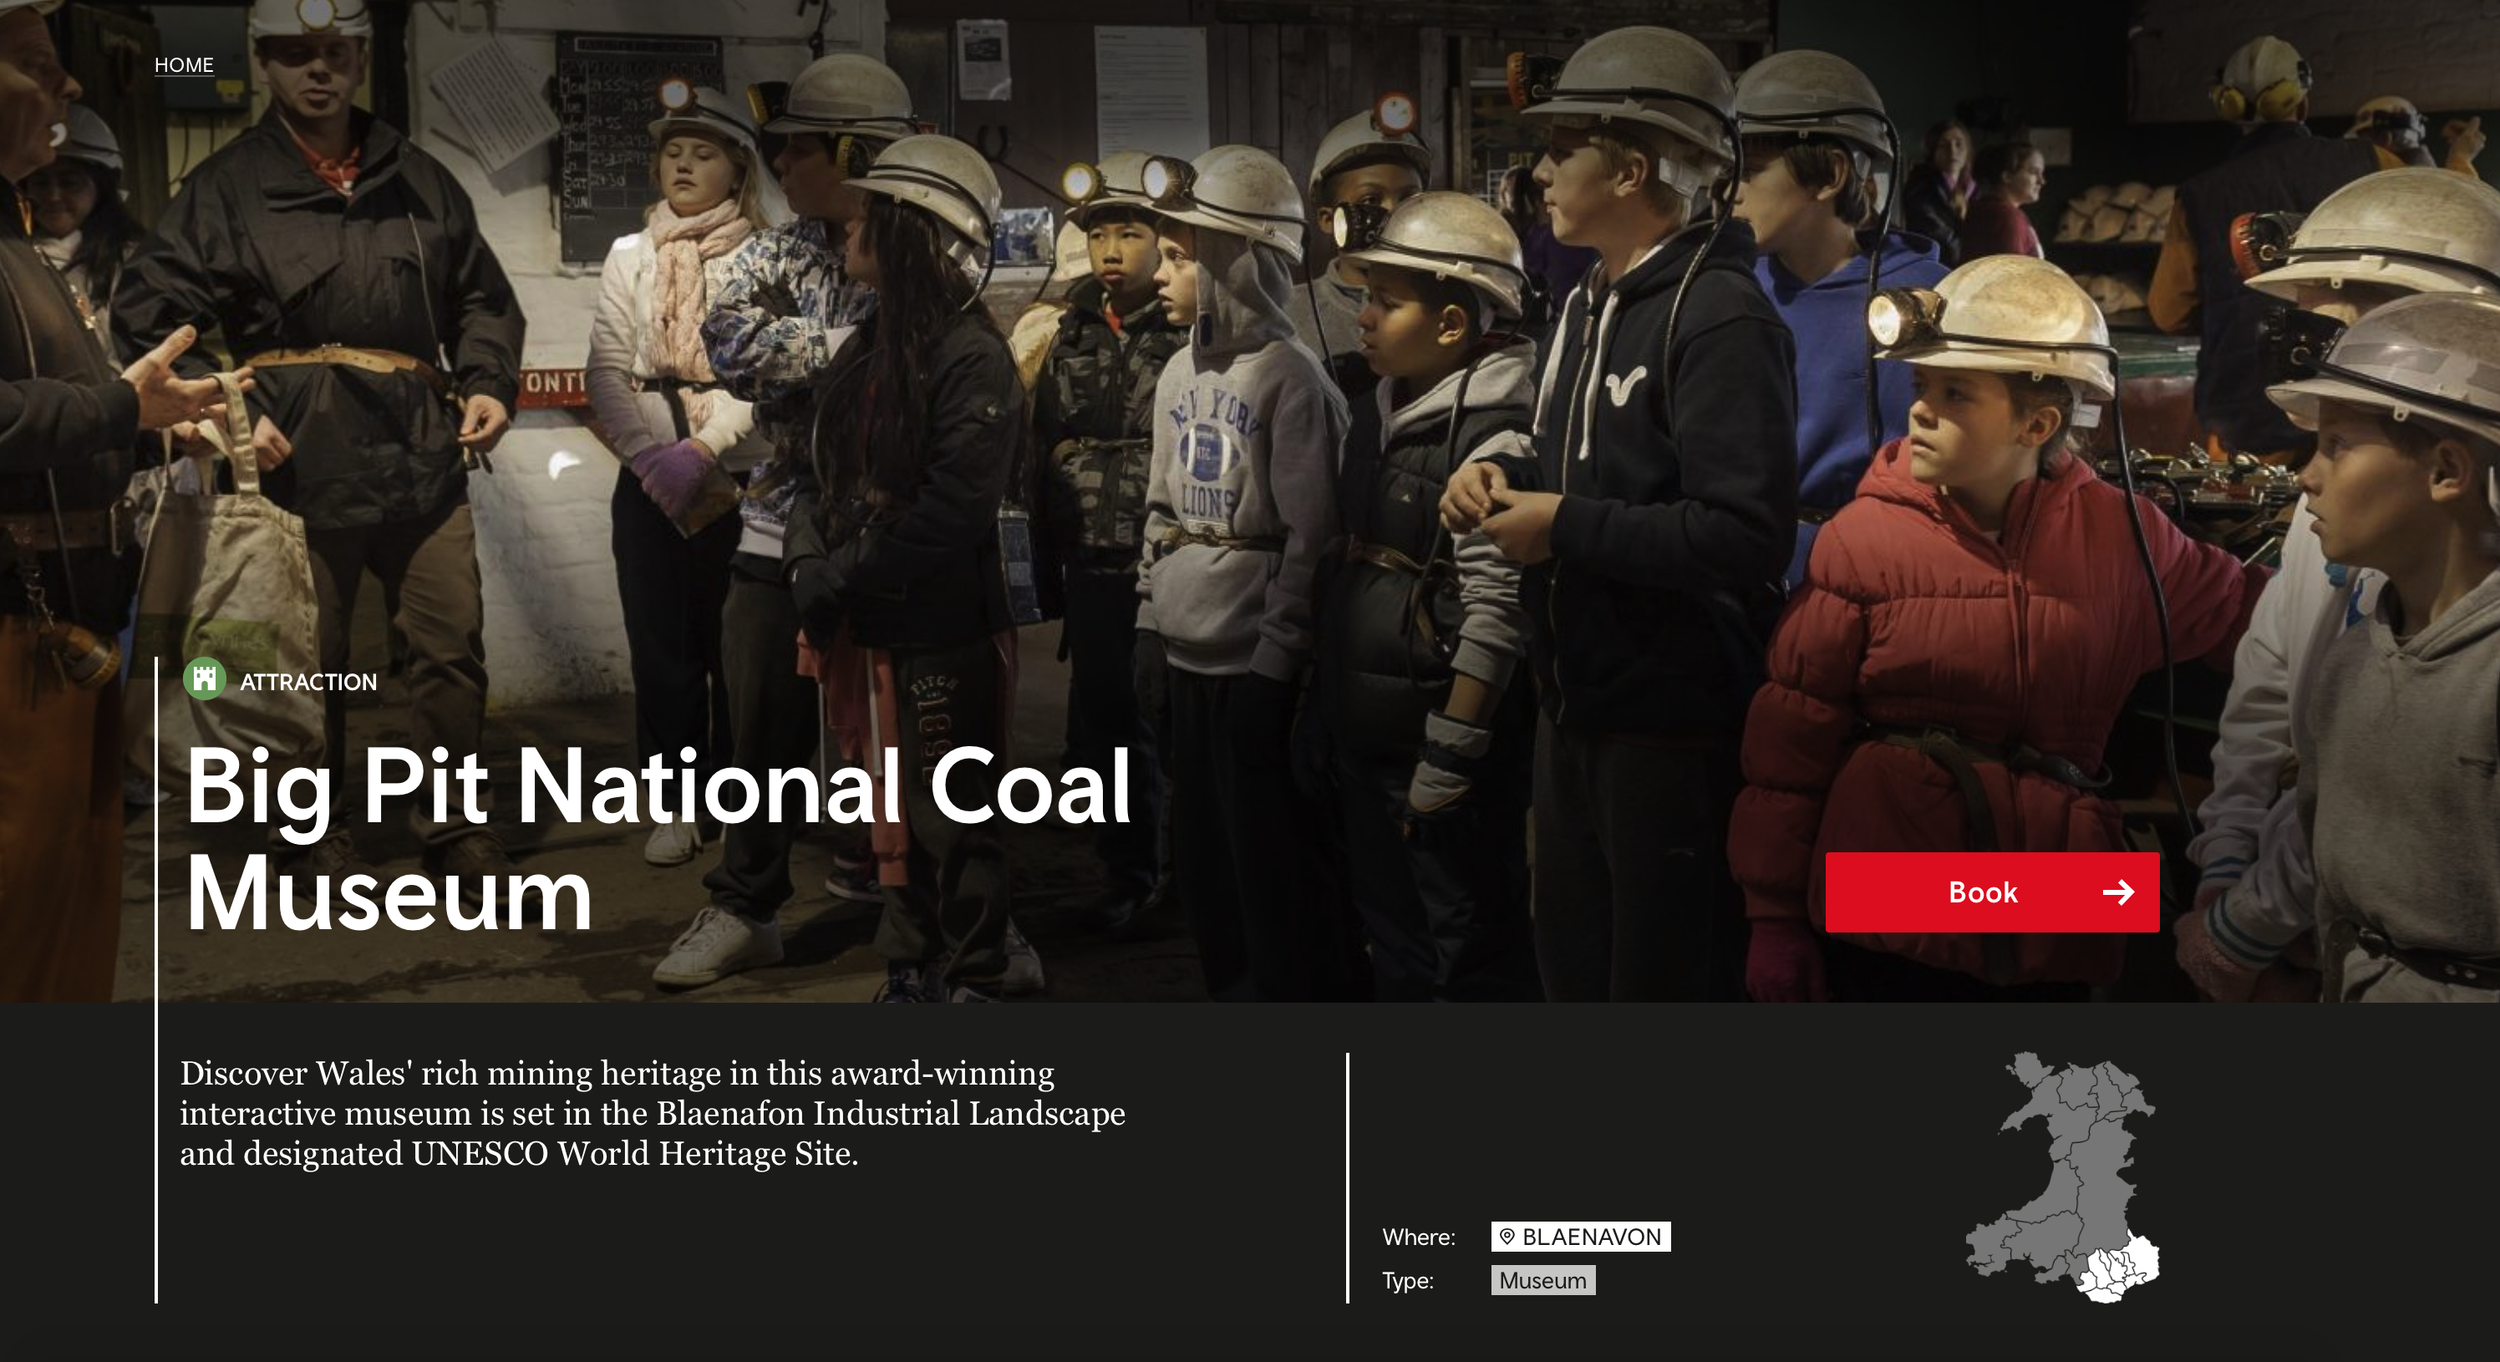2500x1362 pixels.
Task: Click the arrow icon on the Book button
Action: (2118, 892)
